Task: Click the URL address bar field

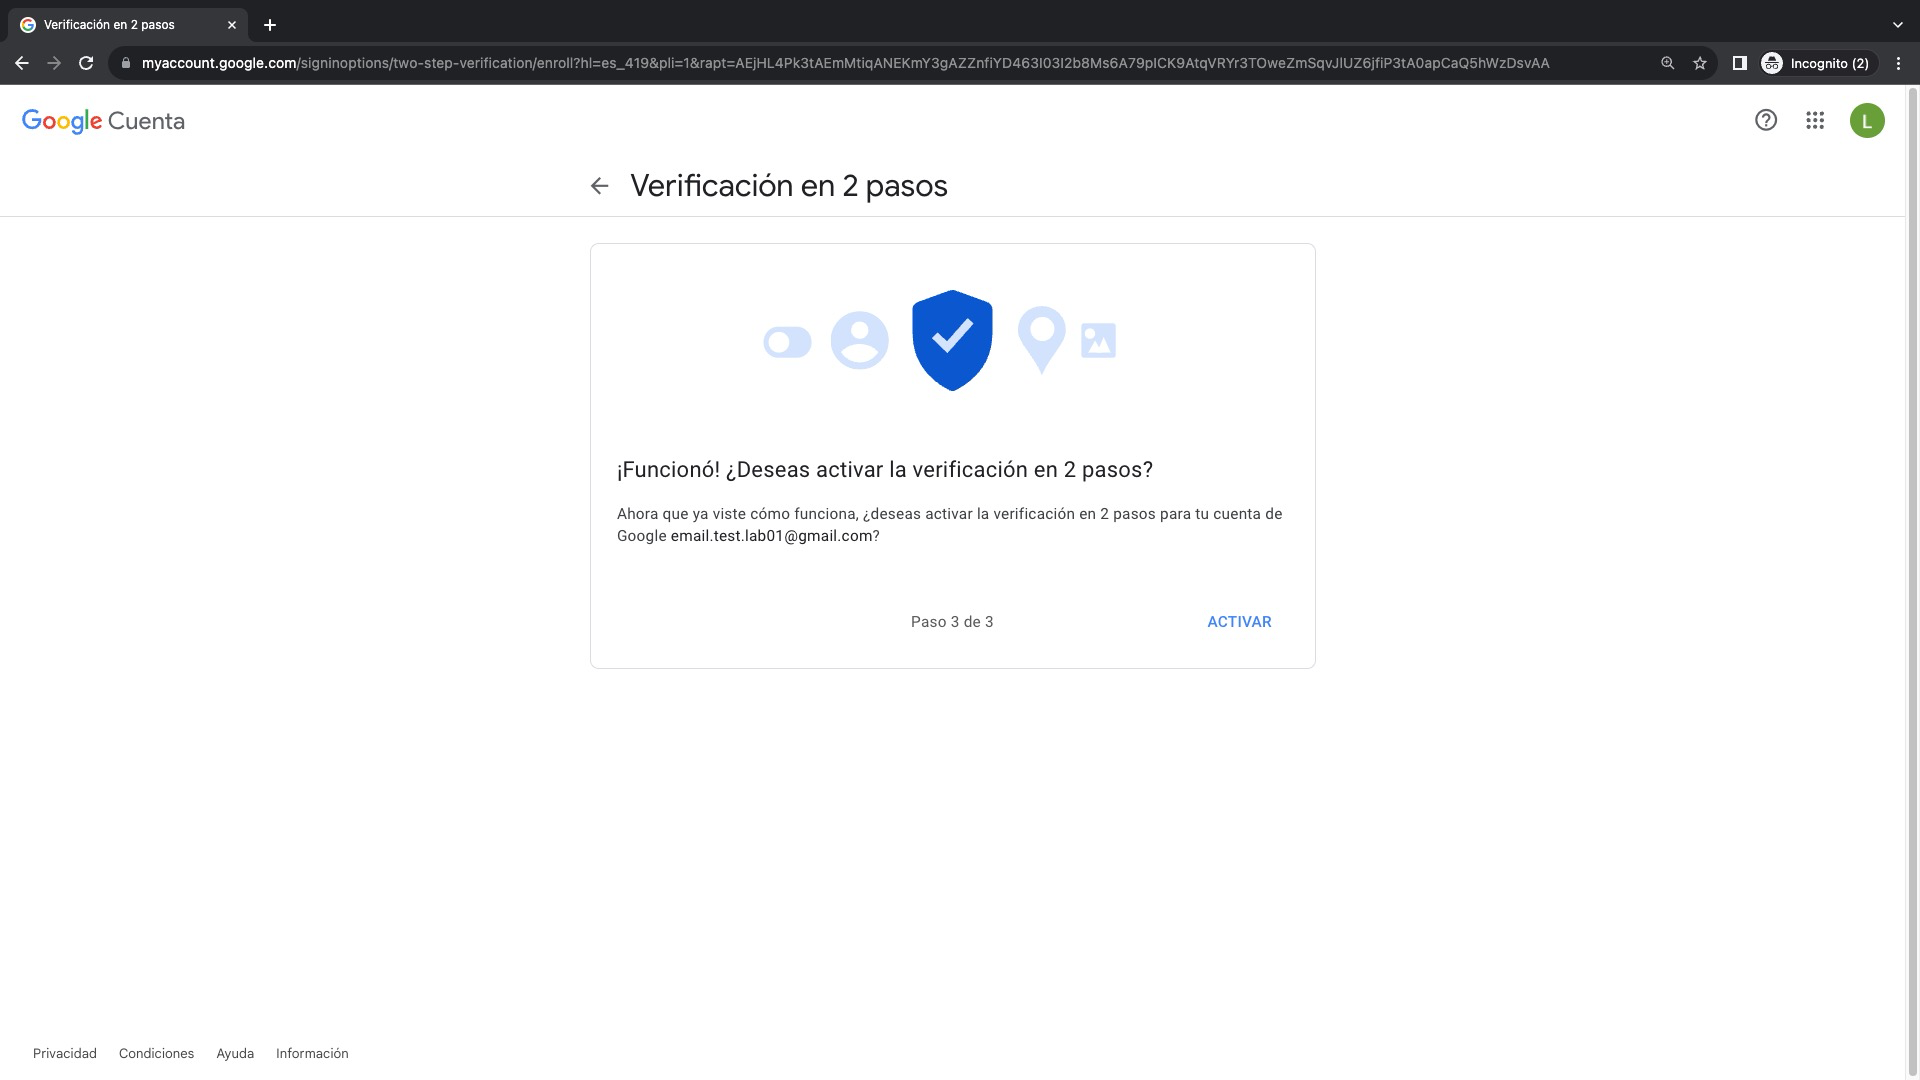Action: tap(845, 63)
